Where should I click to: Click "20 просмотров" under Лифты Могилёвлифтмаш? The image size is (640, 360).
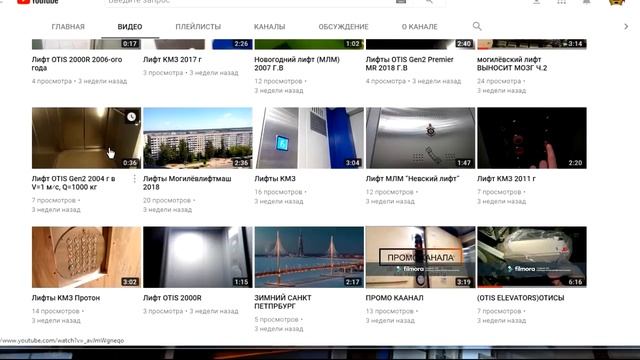(x=167, y=200)
